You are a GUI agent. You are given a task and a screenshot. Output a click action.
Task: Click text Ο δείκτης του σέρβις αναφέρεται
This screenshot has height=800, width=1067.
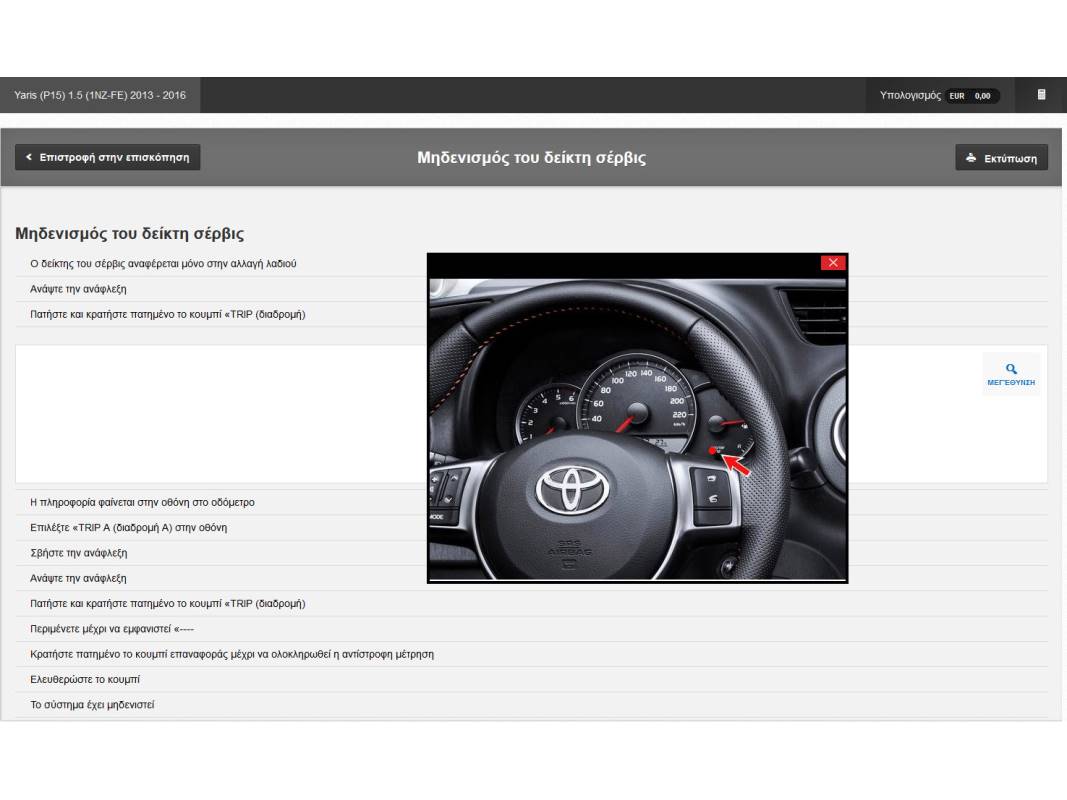coord(163,264)
